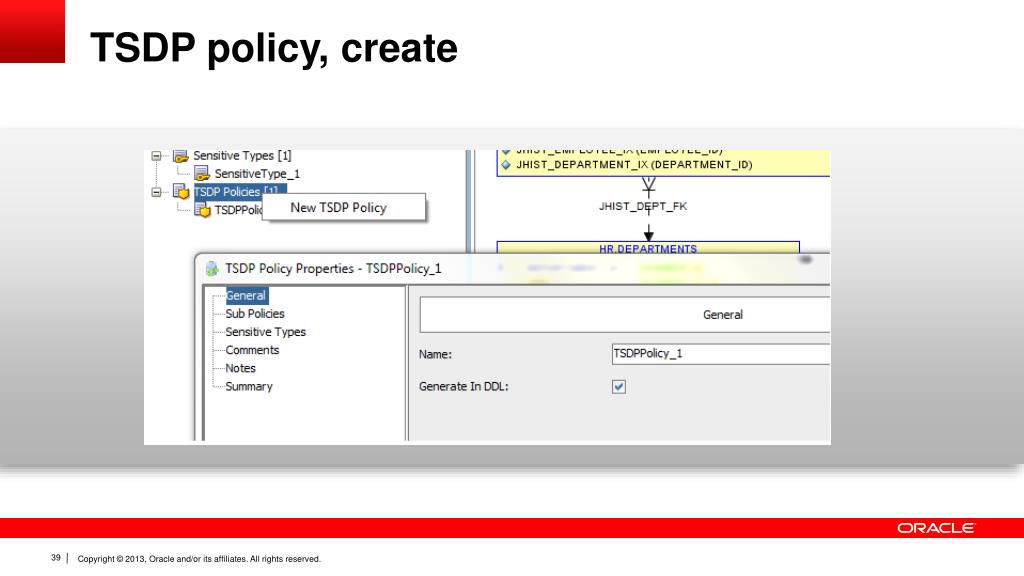The height and width of the screenshot is (576, 1024).
Task: Open the Summary page
Action: tap(249, 387)
